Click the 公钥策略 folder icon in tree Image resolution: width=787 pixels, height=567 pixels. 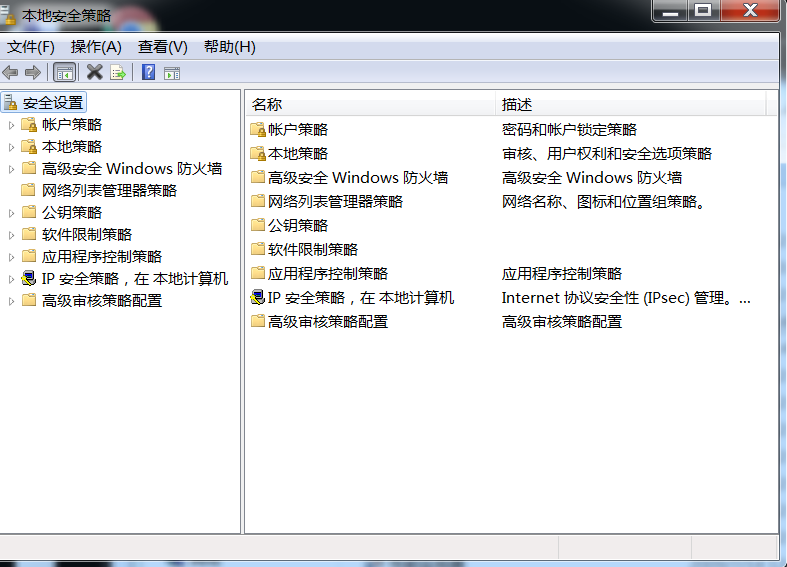29,212
